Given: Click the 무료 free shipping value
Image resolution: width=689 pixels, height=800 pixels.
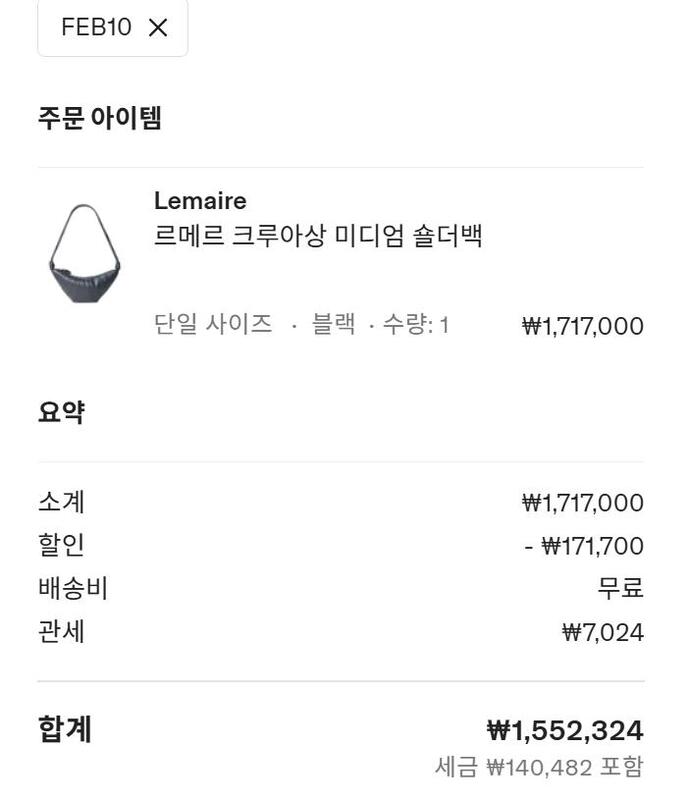Looking at the screenshot, I should (620, 589).
